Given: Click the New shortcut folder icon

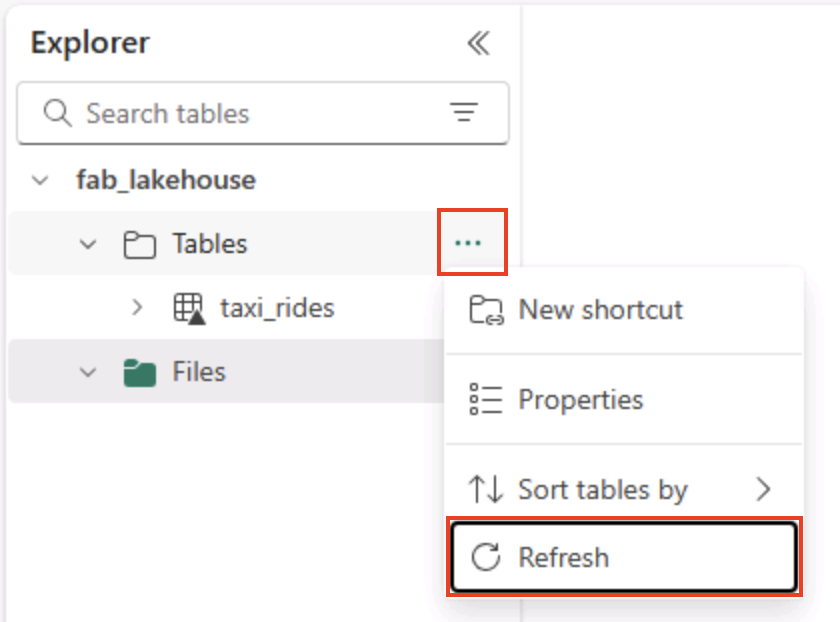Looking at the screenshot, I should (486, 310).
